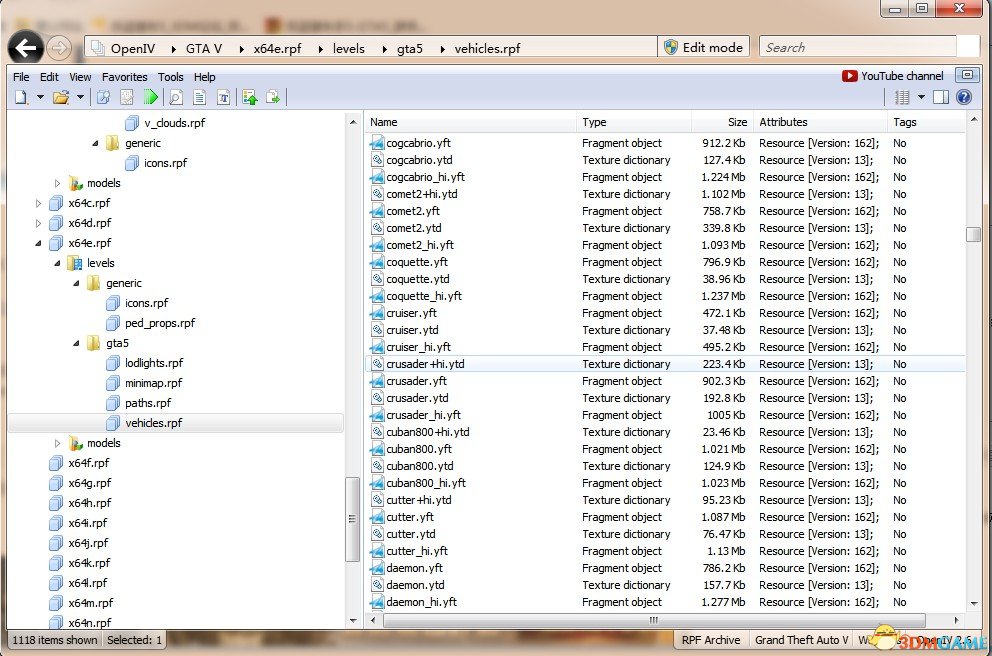Screen dimensions: 992x656
Task: Expand the x64d.rpf tree node
Action: [39, 223]
